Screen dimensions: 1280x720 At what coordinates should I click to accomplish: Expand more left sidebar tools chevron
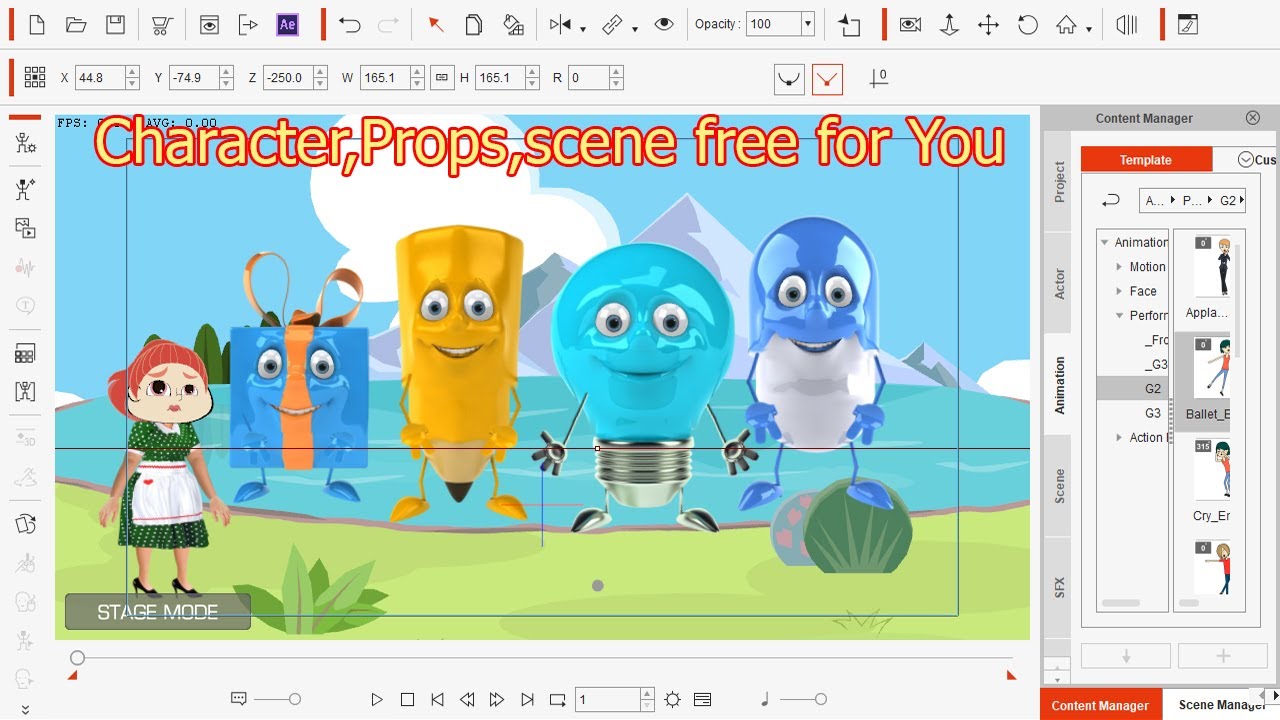(x=25, y=709)
